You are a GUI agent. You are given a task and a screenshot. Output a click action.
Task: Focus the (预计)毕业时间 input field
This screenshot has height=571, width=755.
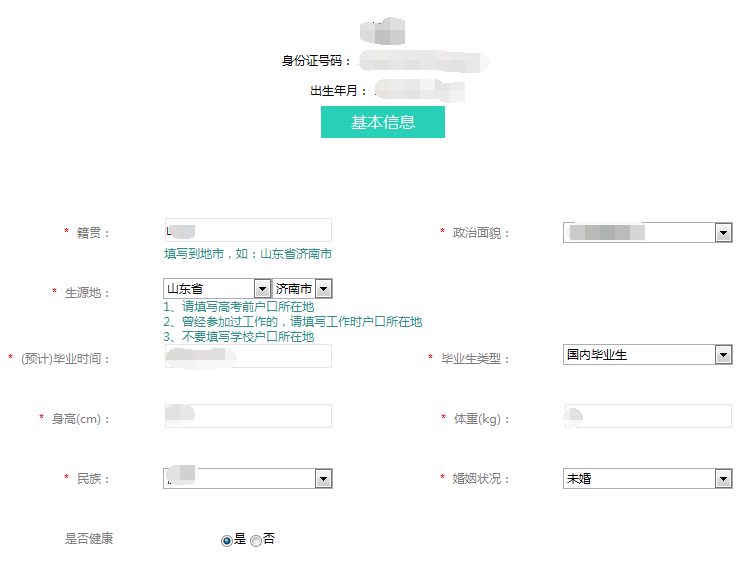[x=248, y=357]
